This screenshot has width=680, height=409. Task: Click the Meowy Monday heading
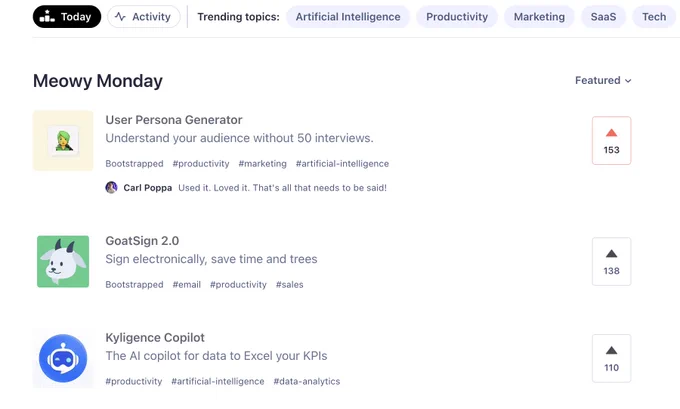point(98,81)
